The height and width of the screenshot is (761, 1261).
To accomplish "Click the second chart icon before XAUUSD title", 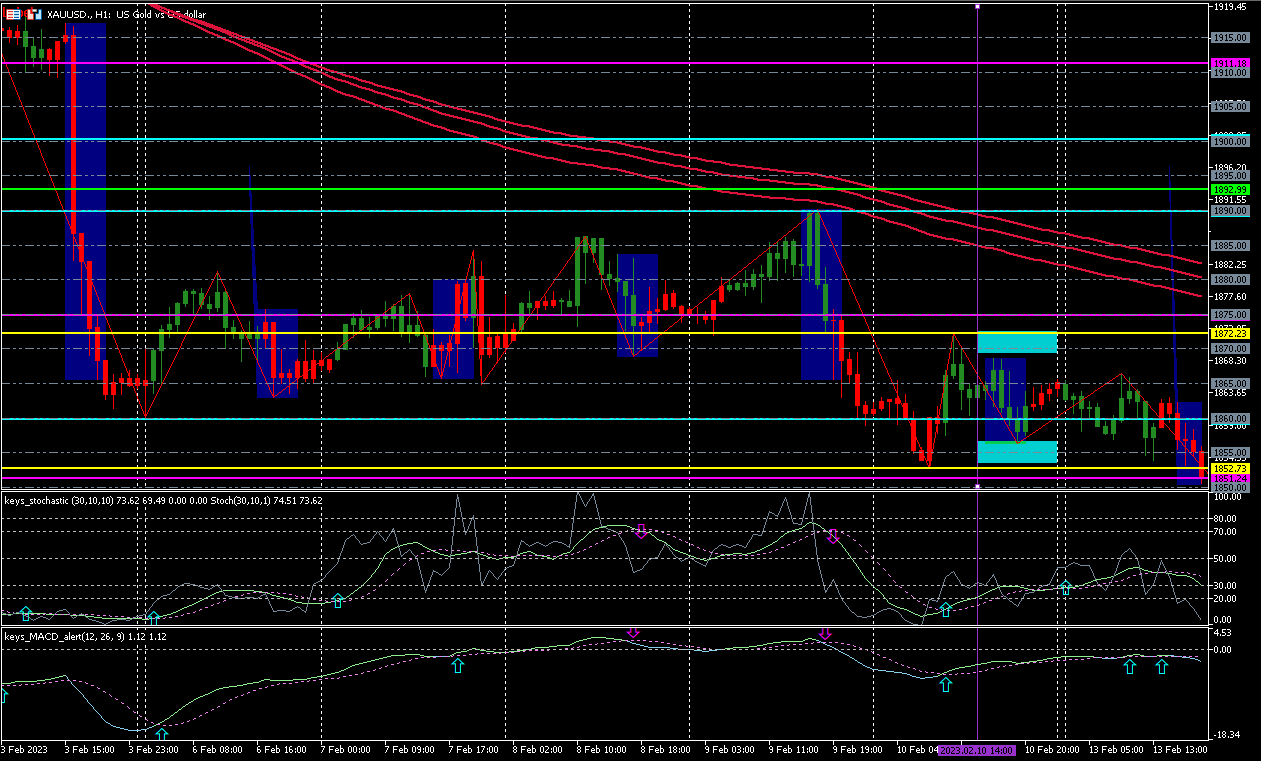I will click(x=33, y=14).
